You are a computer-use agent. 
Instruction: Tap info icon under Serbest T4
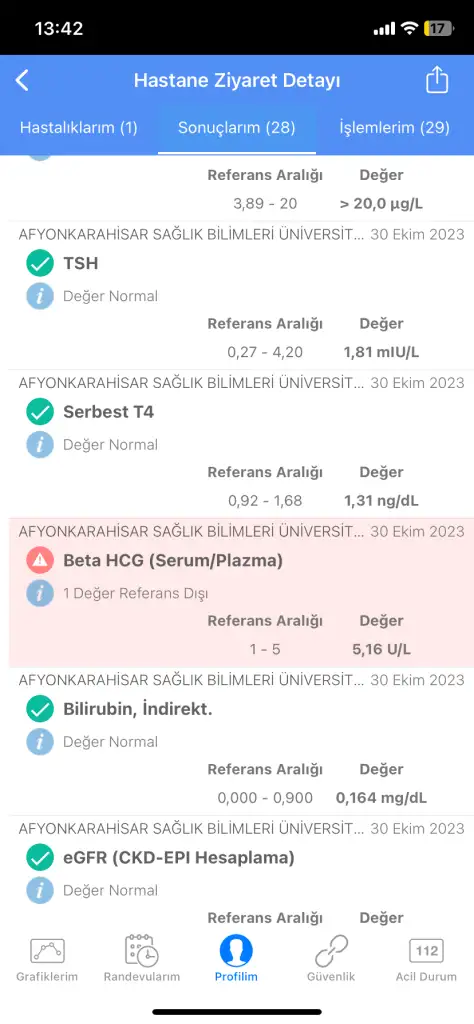coord(40,445)
